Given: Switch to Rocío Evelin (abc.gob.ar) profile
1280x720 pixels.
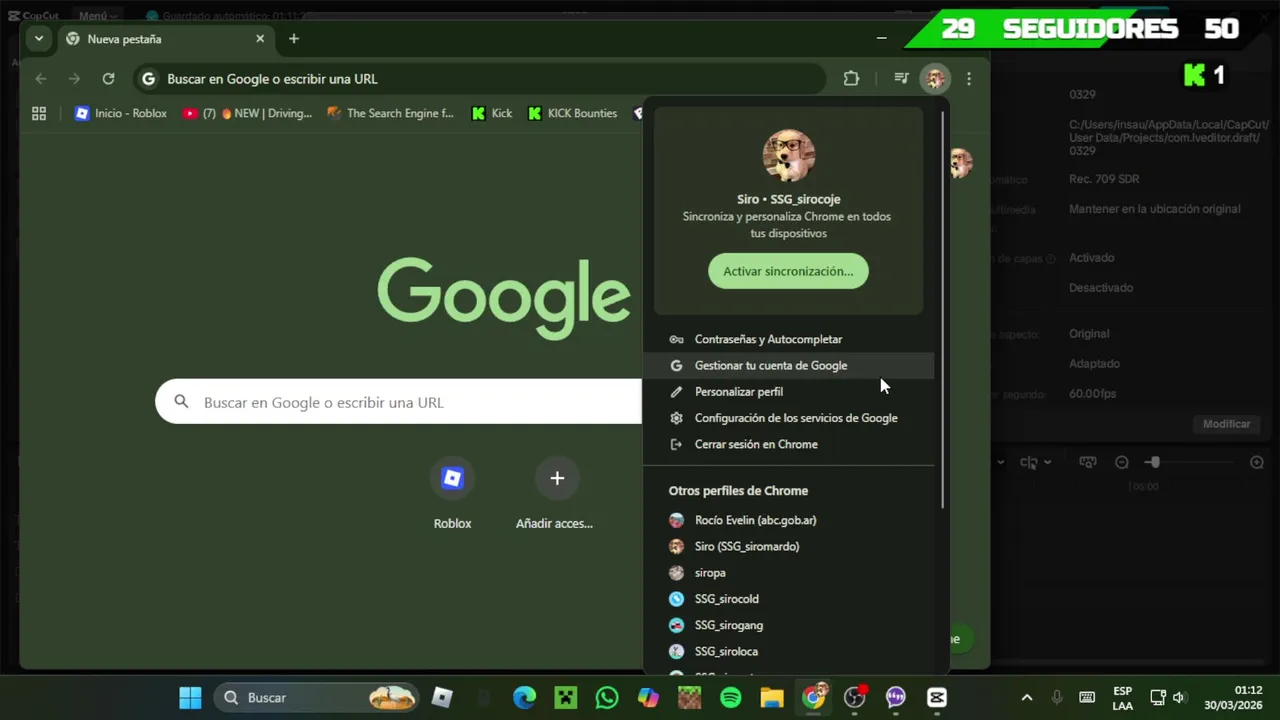Looking at the screenshot, I should coord(789,520).
